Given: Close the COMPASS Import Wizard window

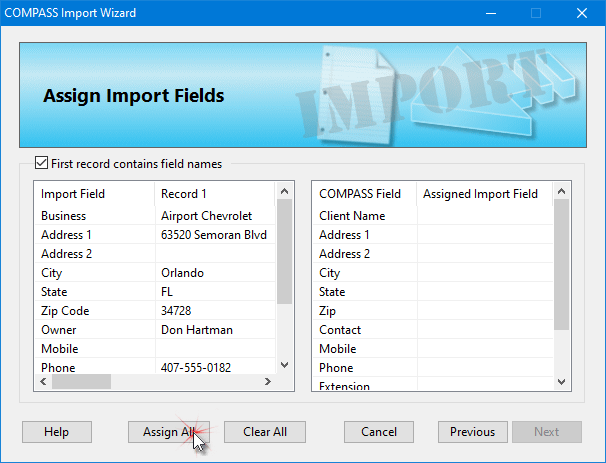Looking at the screenshot, I should tap(582, 13).
